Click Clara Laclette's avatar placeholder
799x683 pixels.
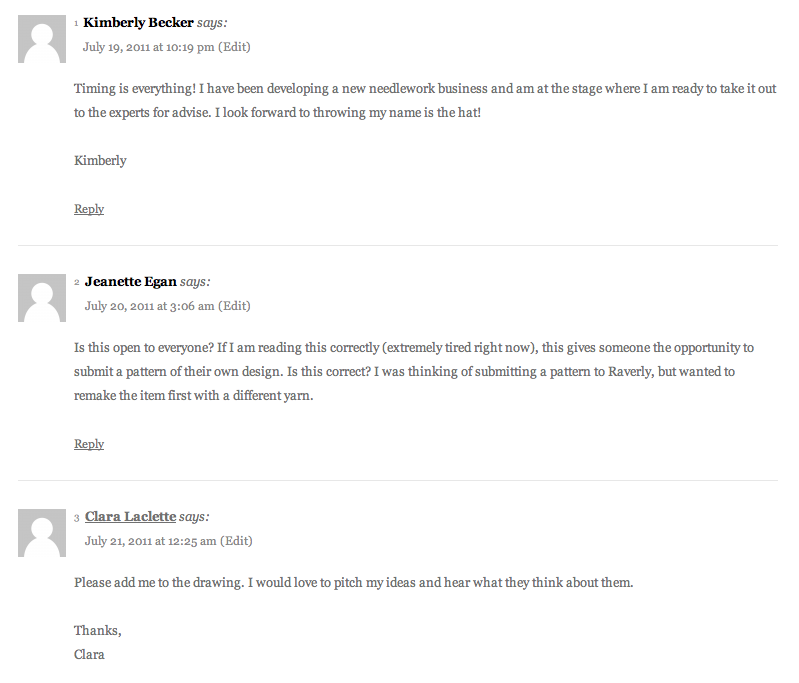pos(42,533)
